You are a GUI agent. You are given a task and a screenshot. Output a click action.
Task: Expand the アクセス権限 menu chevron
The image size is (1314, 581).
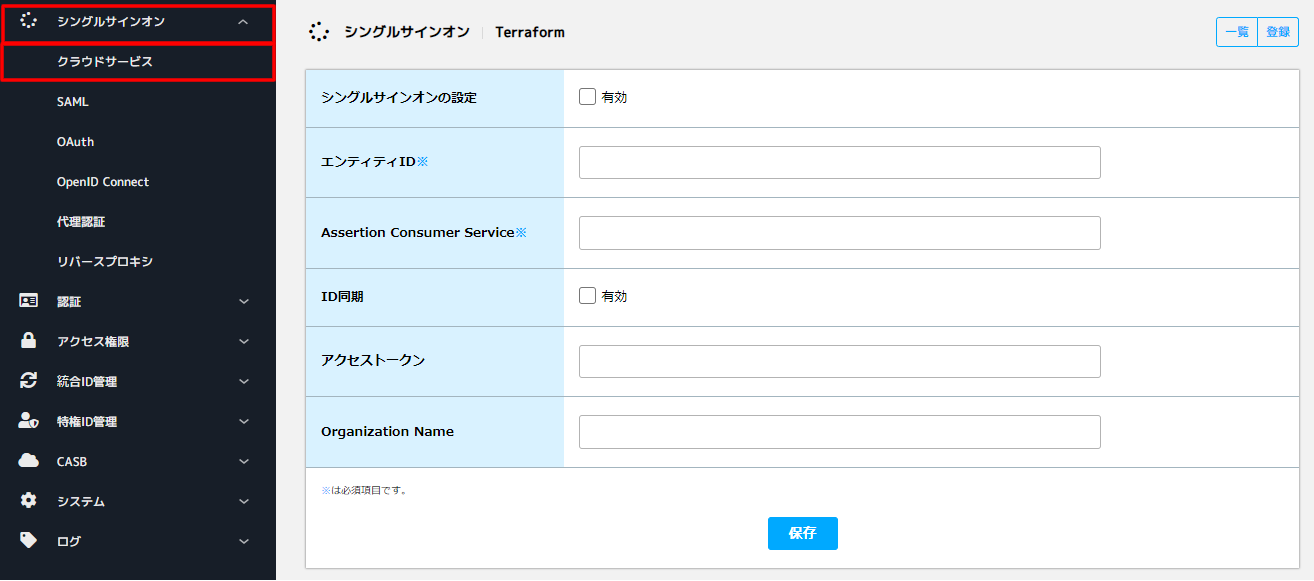(244, 342)
